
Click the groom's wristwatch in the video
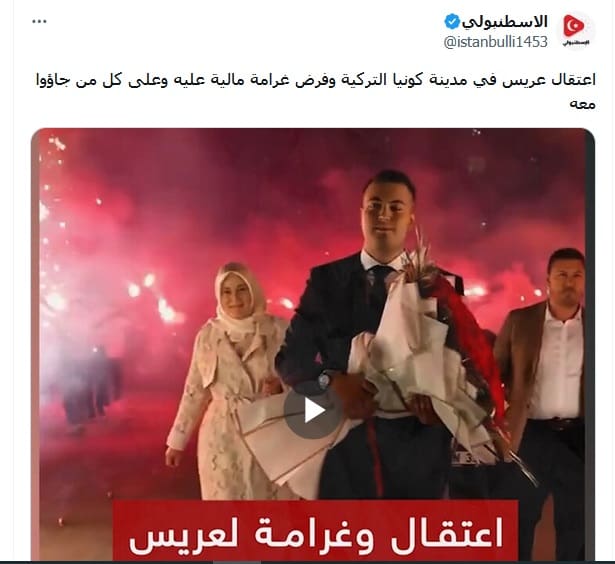click(x=325, y=380)
